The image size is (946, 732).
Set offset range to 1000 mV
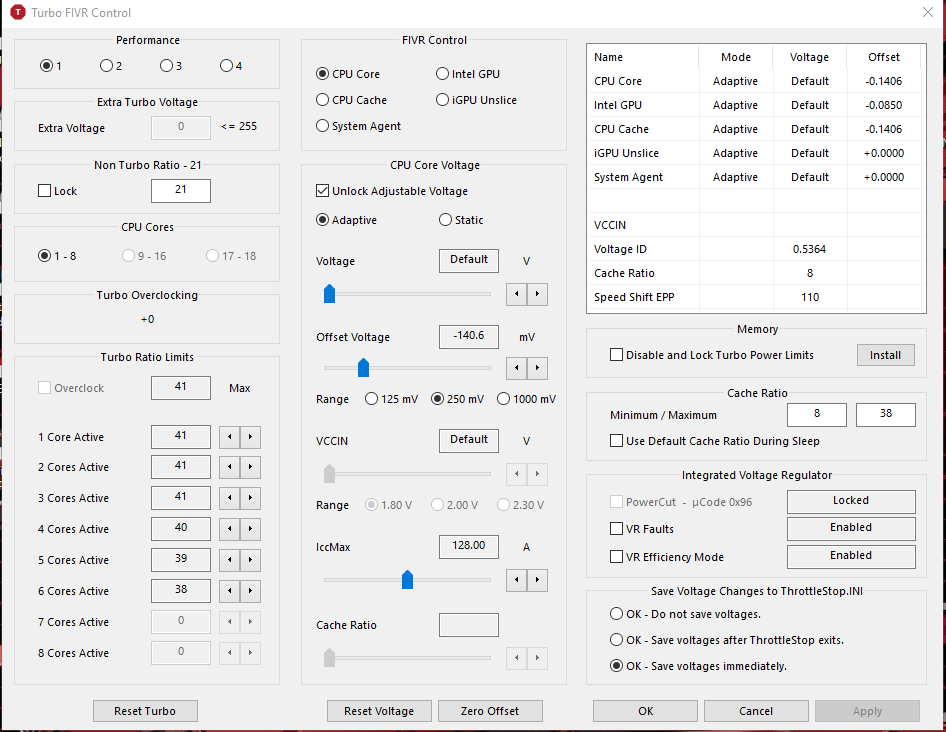click(526, 399)
